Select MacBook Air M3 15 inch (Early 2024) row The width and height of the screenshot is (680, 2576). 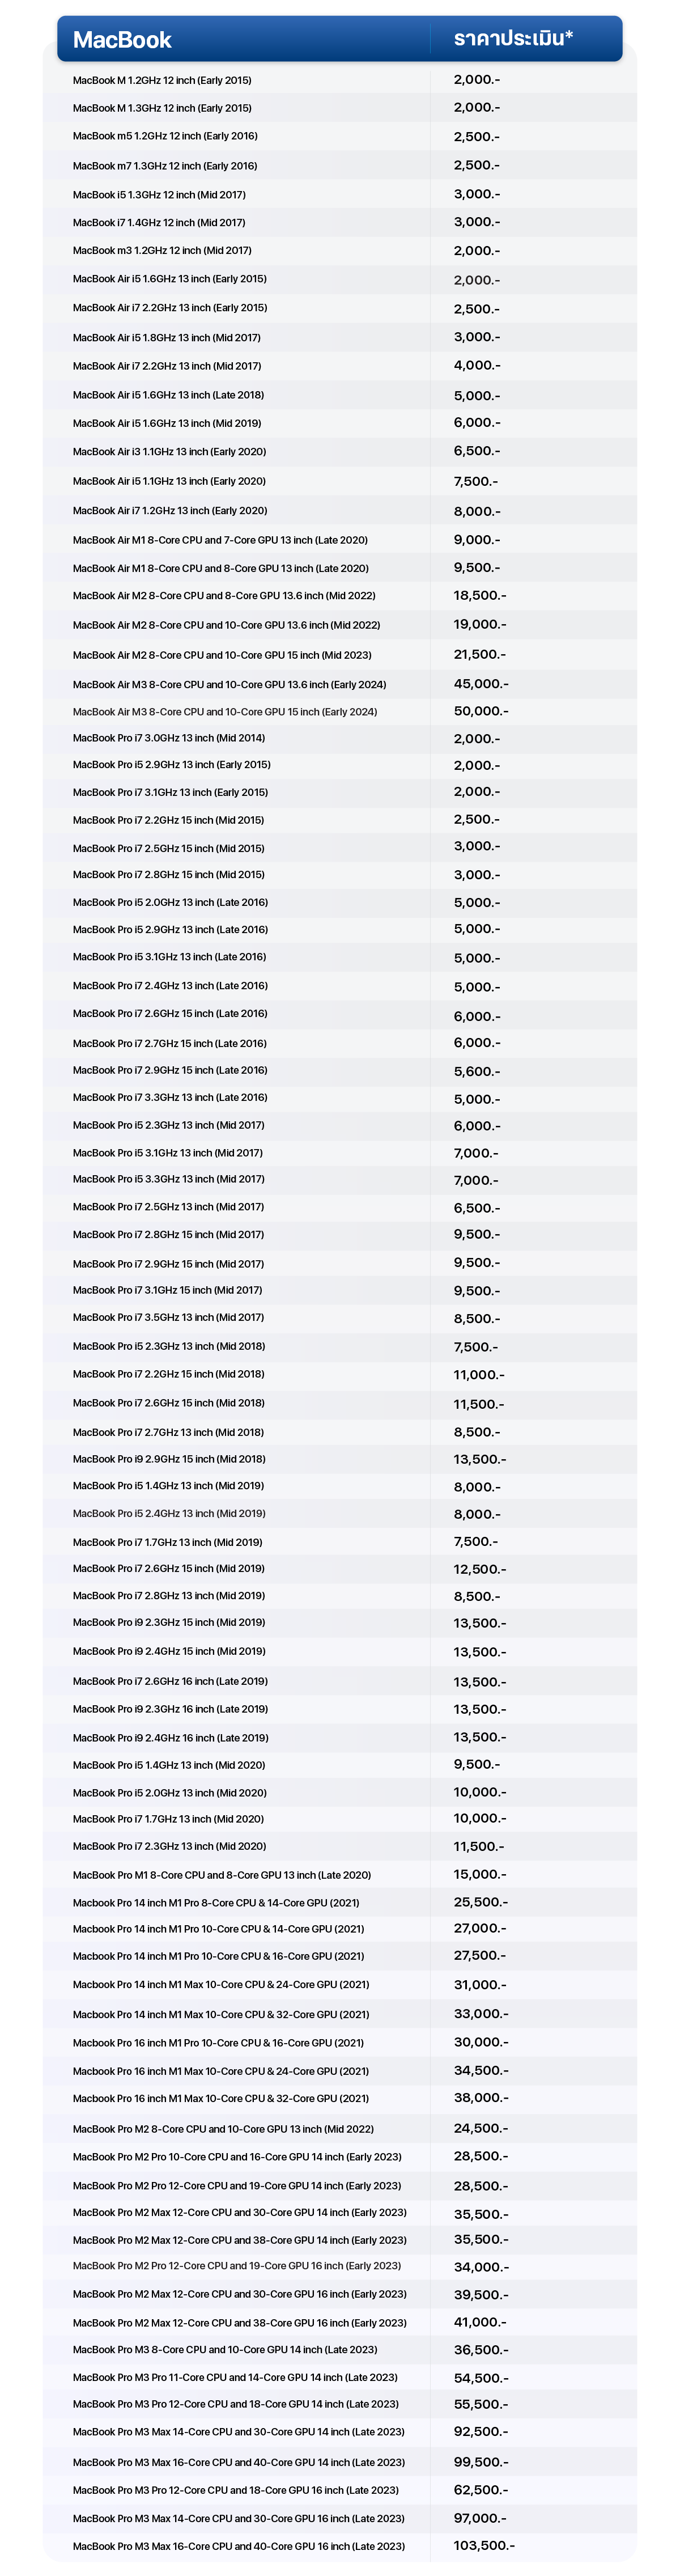225,712
